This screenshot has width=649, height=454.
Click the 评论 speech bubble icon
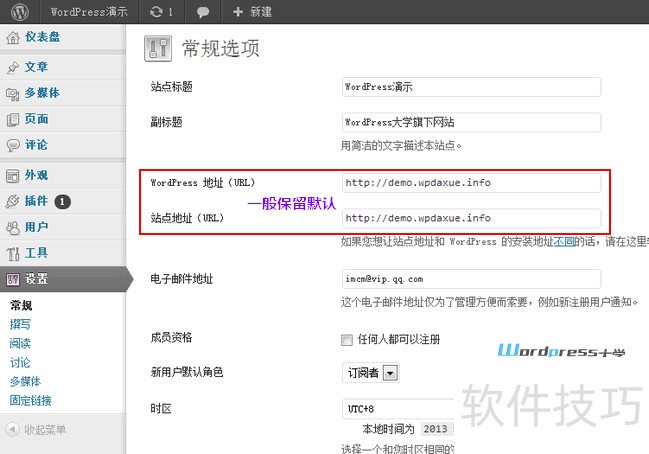pyautogui.click(x=13, y=145)
